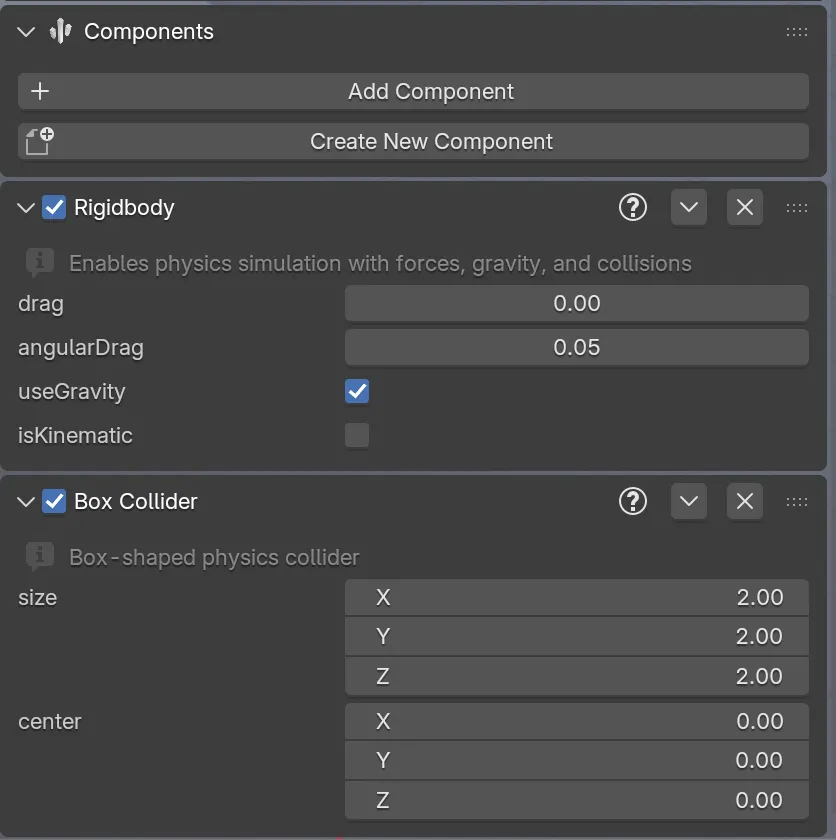Click the Box Collider help question-mark icon

pos(632,501)
